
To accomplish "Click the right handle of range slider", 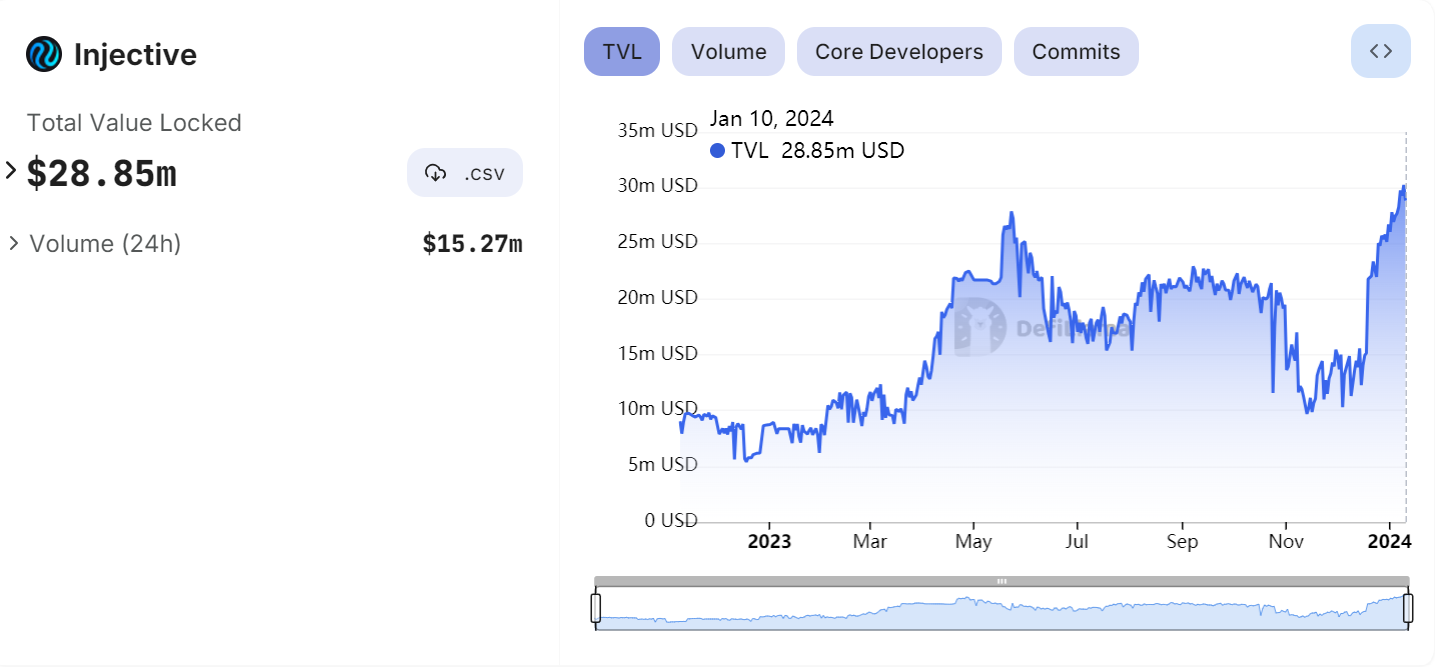I will pyautogui.click(x=1408, y=608).
